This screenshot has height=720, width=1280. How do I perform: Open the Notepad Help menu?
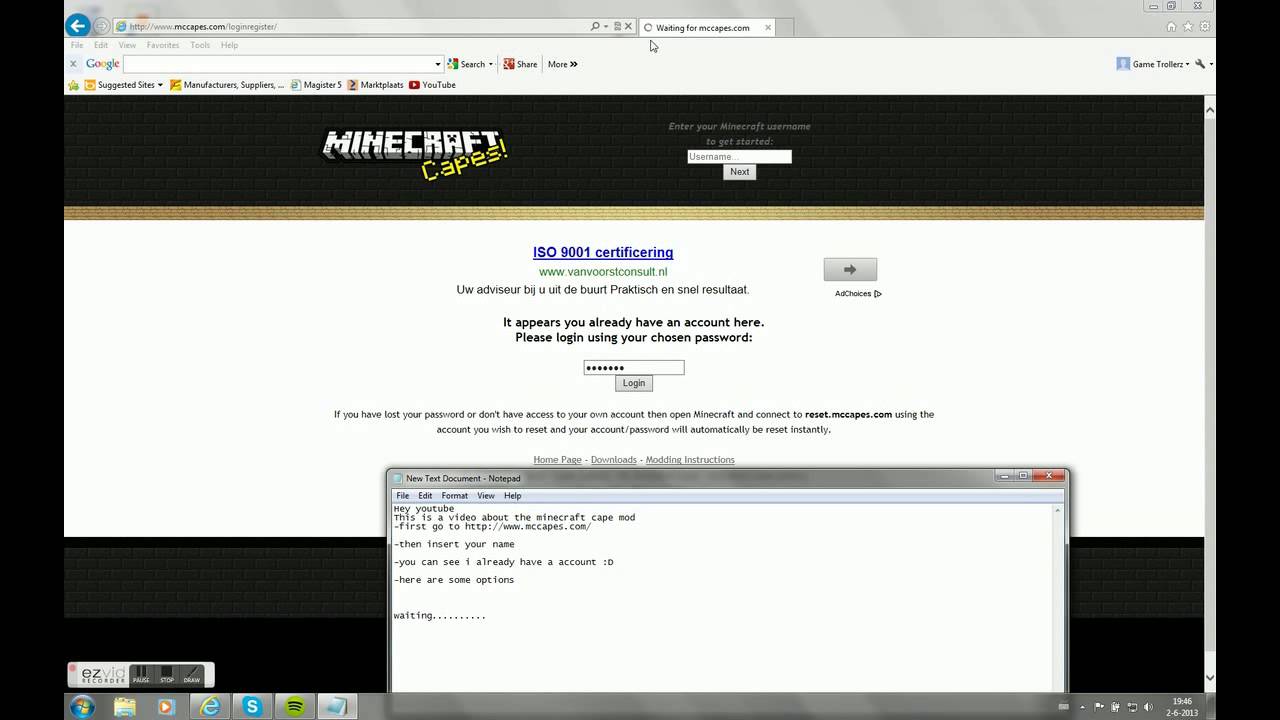512,496
